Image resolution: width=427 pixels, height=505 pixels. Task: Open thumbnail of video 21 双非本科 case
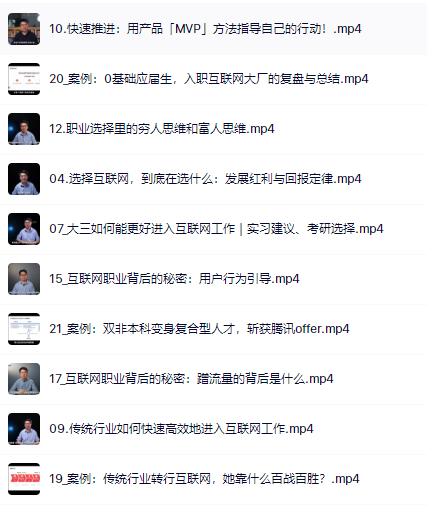tap(24, 329)
